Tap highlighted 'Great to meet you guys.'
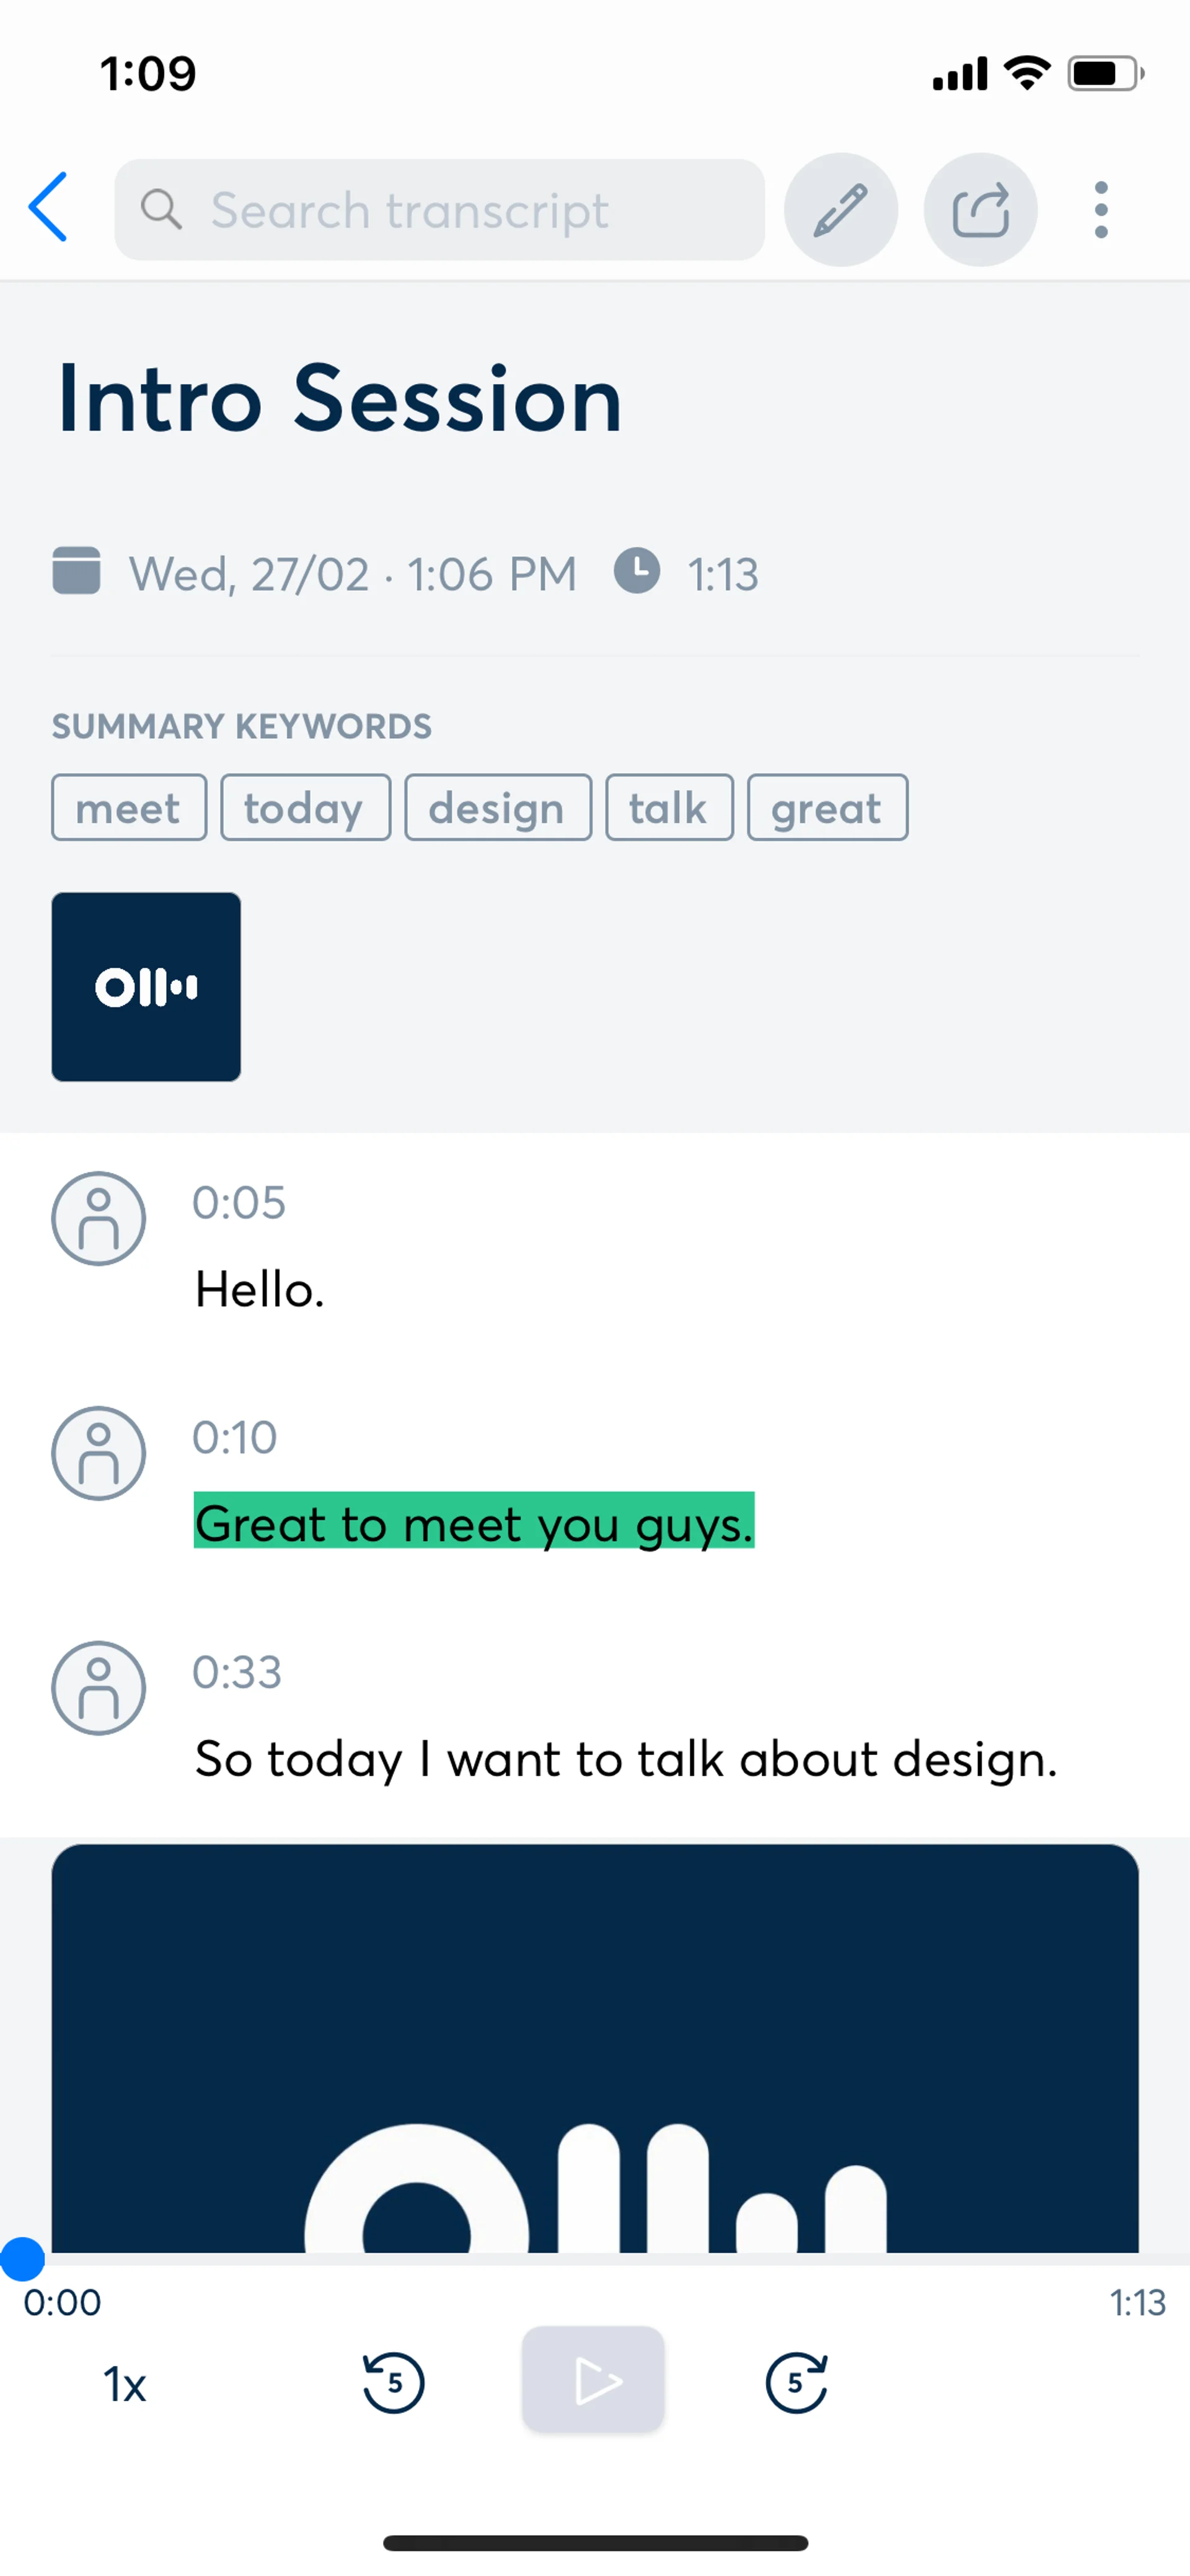This screenshot has width=1190, height=2576. [x=474, y=1522]
